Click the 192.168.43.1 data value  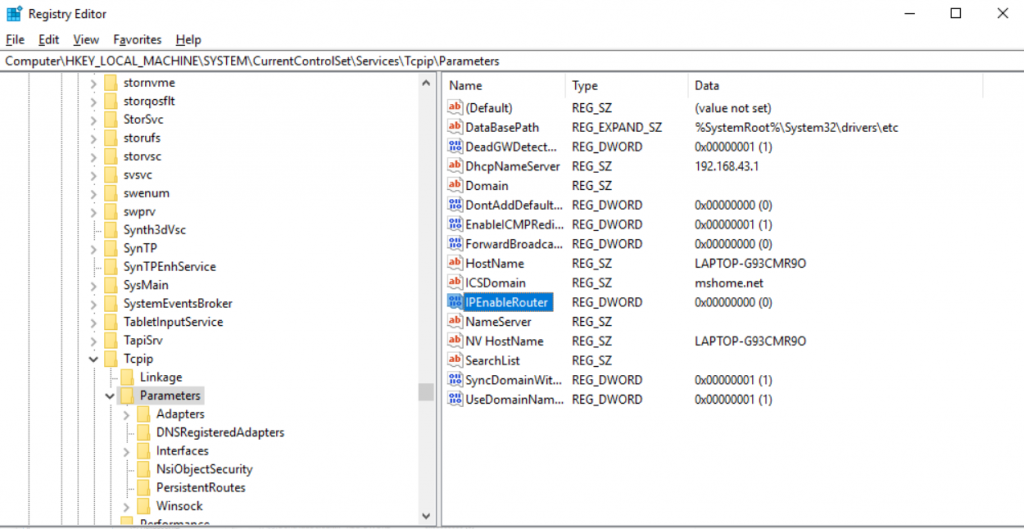pyautogui.click(x=726, y=166)
